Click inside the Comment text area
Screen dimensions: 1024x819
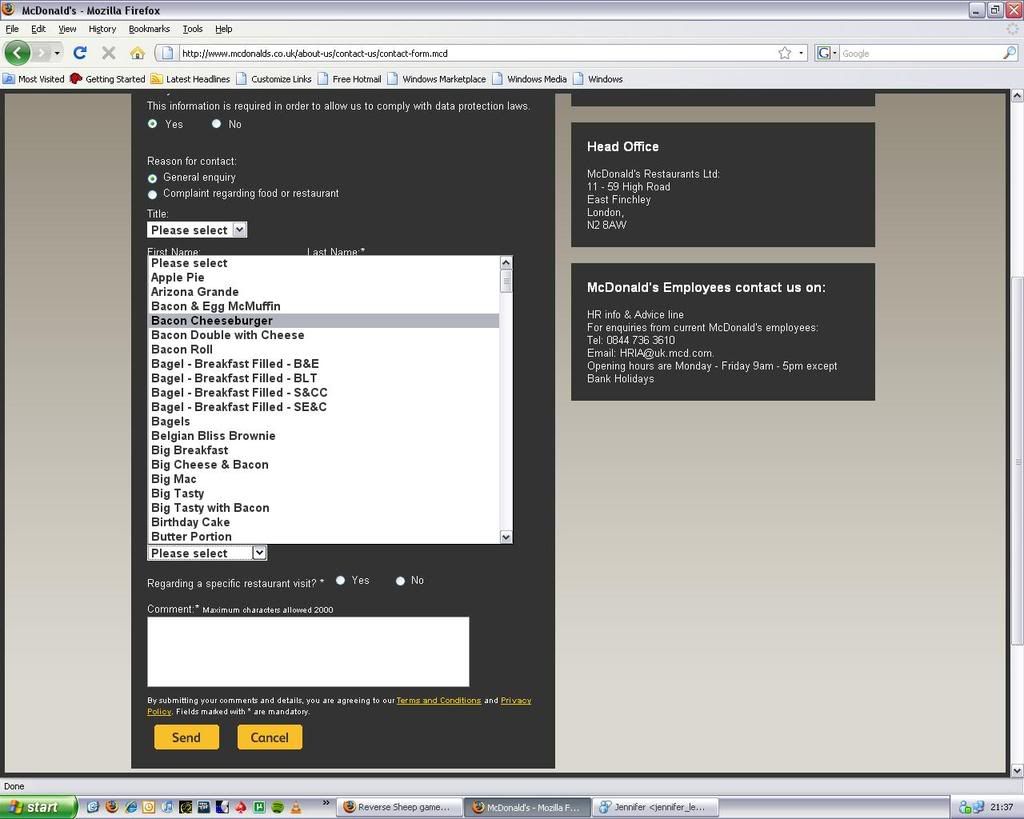pyautogui.click(x=308, y=652)
